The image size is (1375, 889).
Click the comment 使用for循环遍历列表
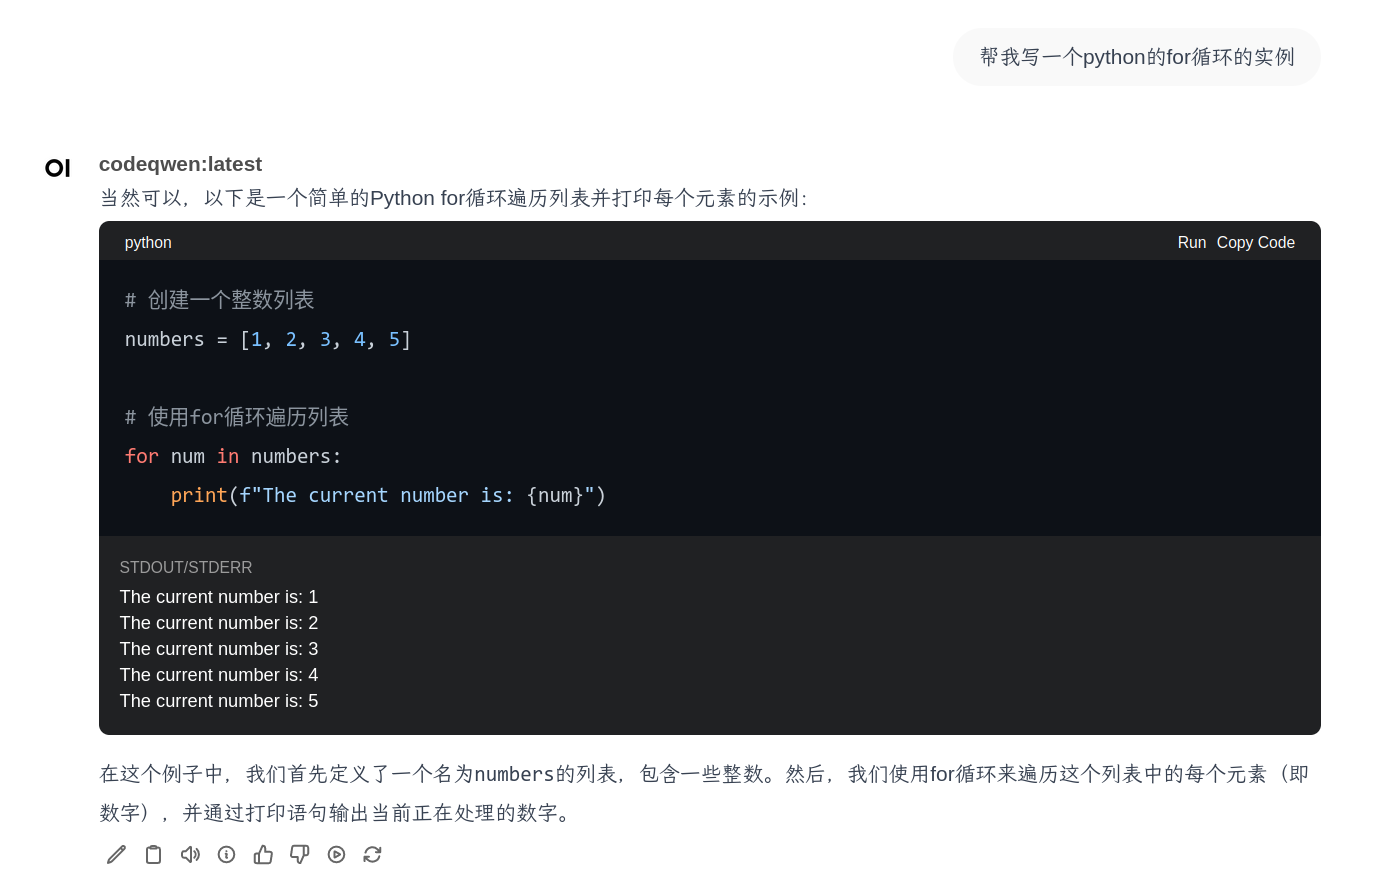236,417
